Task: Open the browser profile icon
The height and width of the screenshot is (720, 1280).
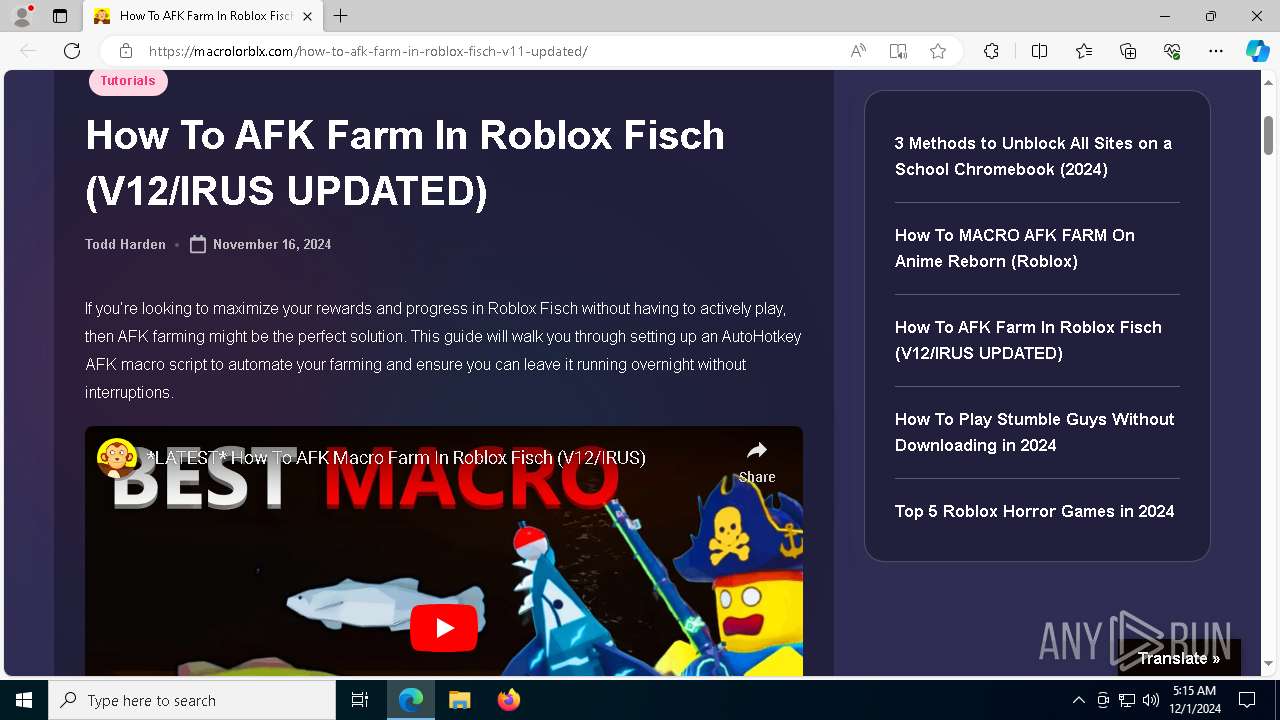Action: (x=22, y=16)
